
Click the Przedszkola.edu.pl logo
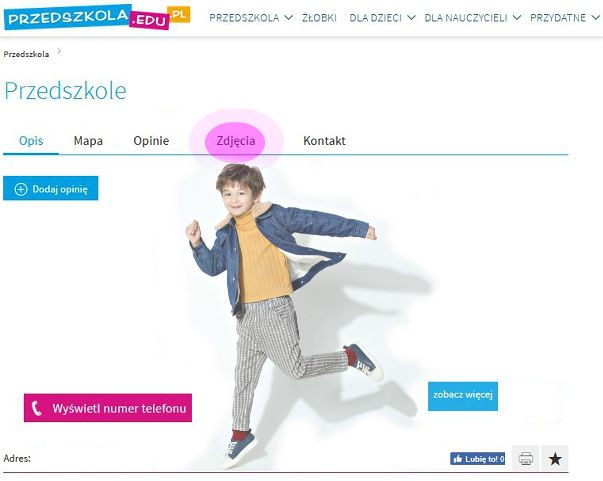pos(97,17)
